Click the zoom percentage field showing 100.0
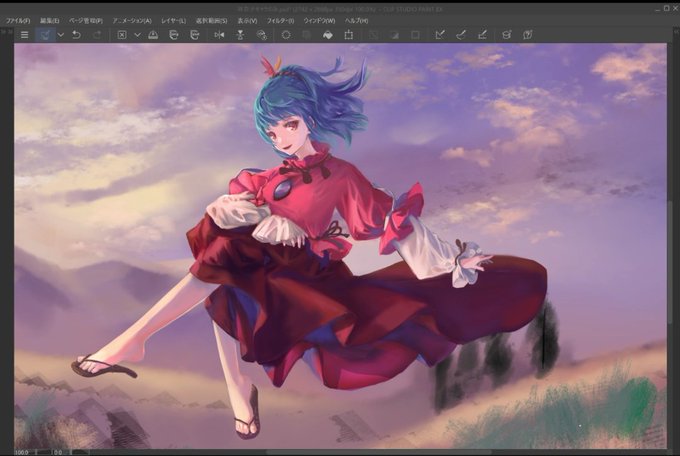Viewport: 680px width, 456px height. pos(21,452)
